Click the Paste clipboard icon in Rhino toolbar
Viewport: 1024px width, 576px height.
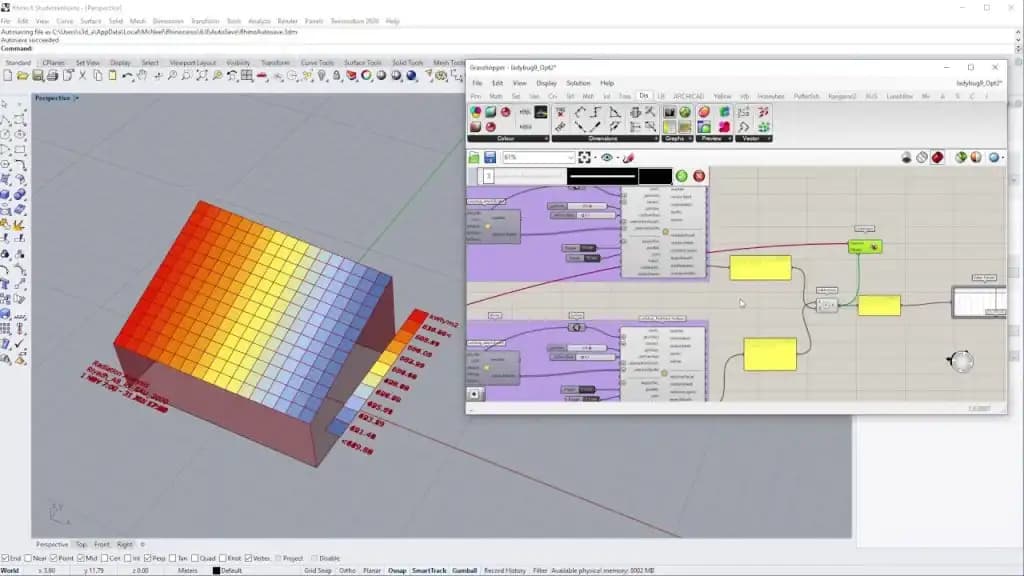pos(112,76)
